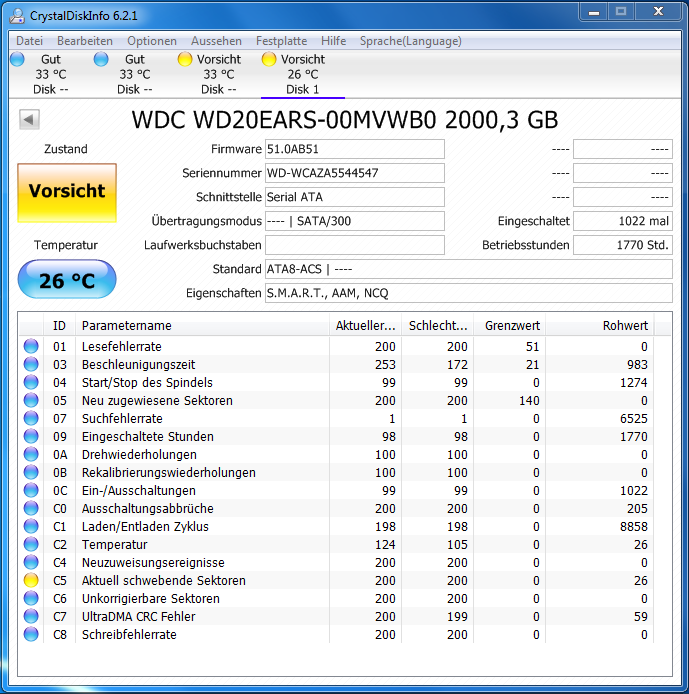Click status orb of Schreibfehlerrate row

[31, 634]
